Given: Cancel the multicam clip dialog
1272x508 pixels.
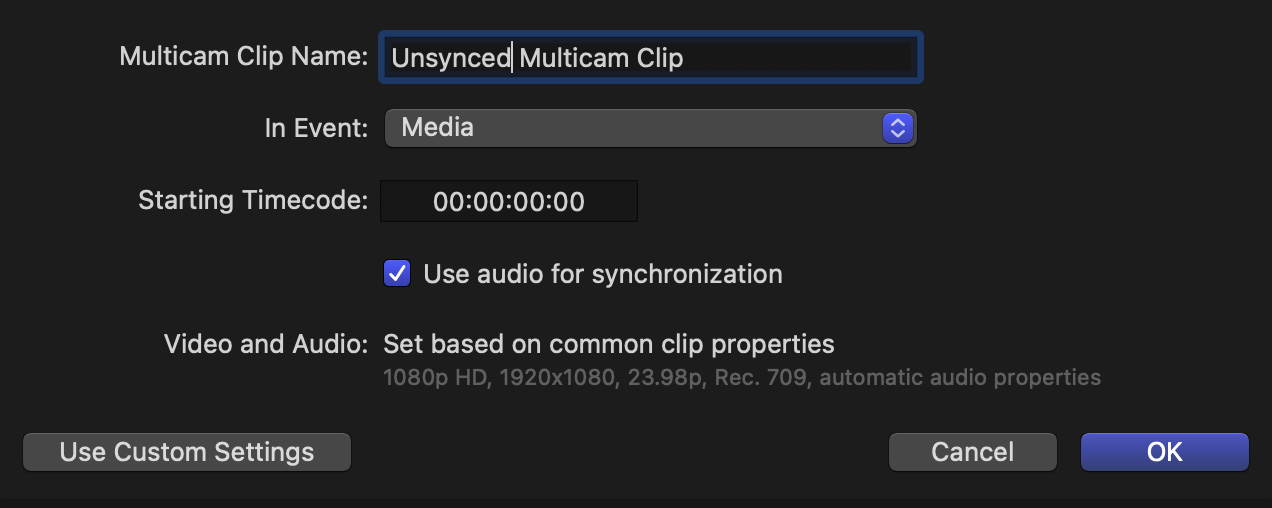Looking at the screenshot, I should [x=973, y=452].
